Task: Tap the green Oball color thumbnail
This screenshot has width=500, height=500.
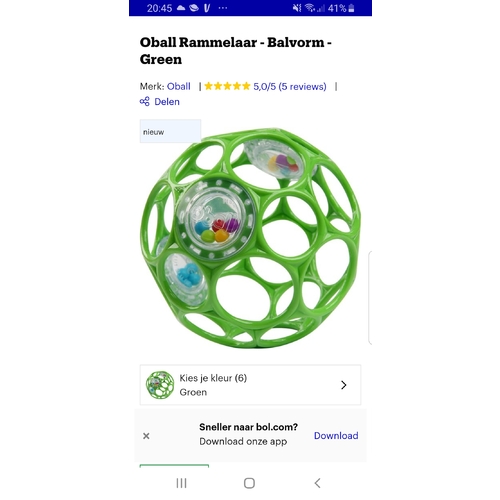Action: point(160,385)
